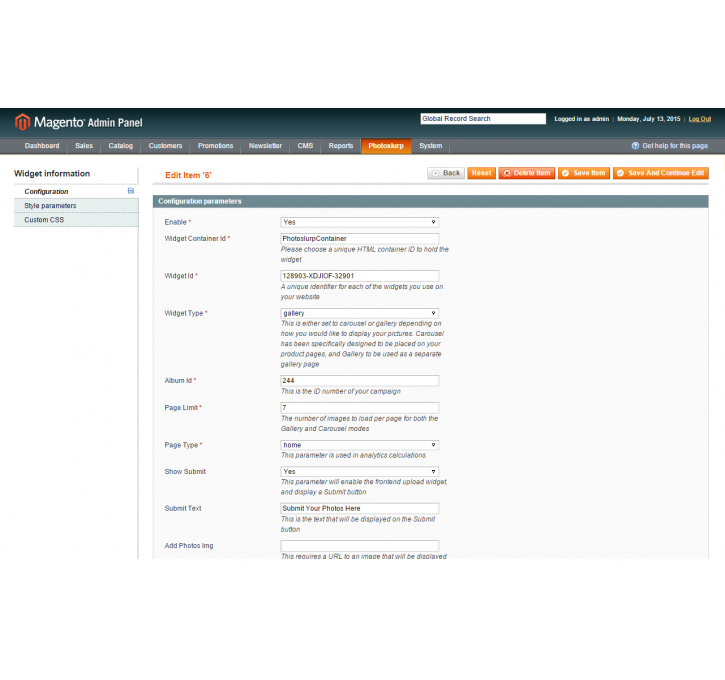Open the Photoslurp menu
Screen dimensions: 725x680
(386, 146)
